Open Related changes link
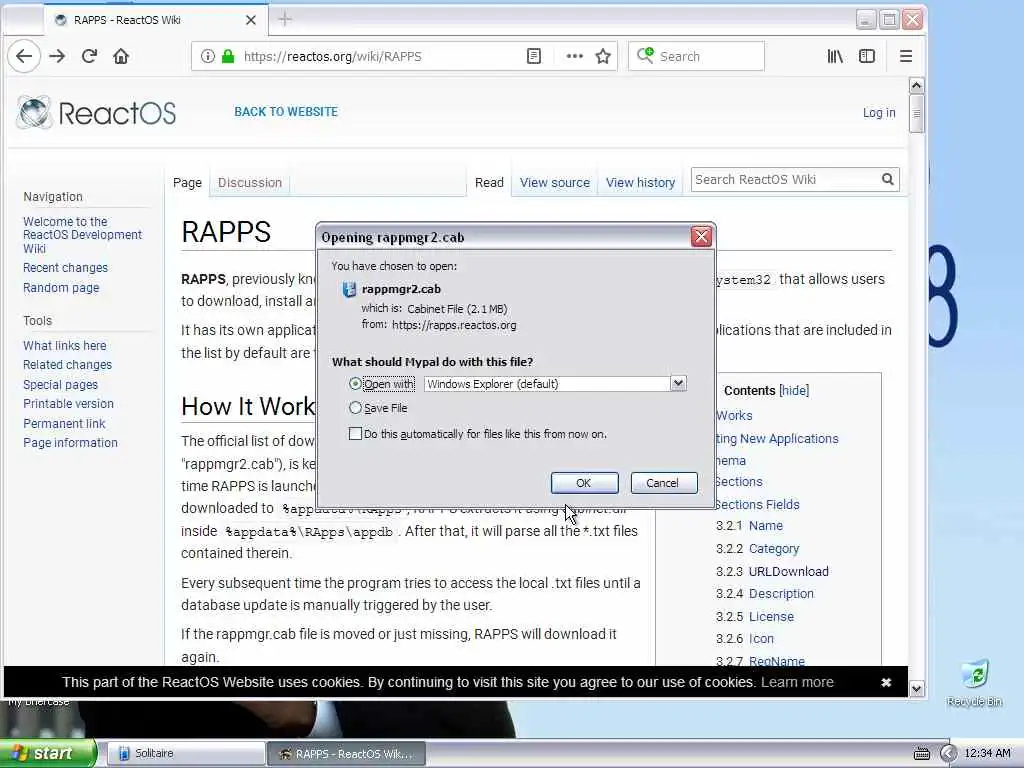The height and width of the screenshot is (768, 1024). 67,365
